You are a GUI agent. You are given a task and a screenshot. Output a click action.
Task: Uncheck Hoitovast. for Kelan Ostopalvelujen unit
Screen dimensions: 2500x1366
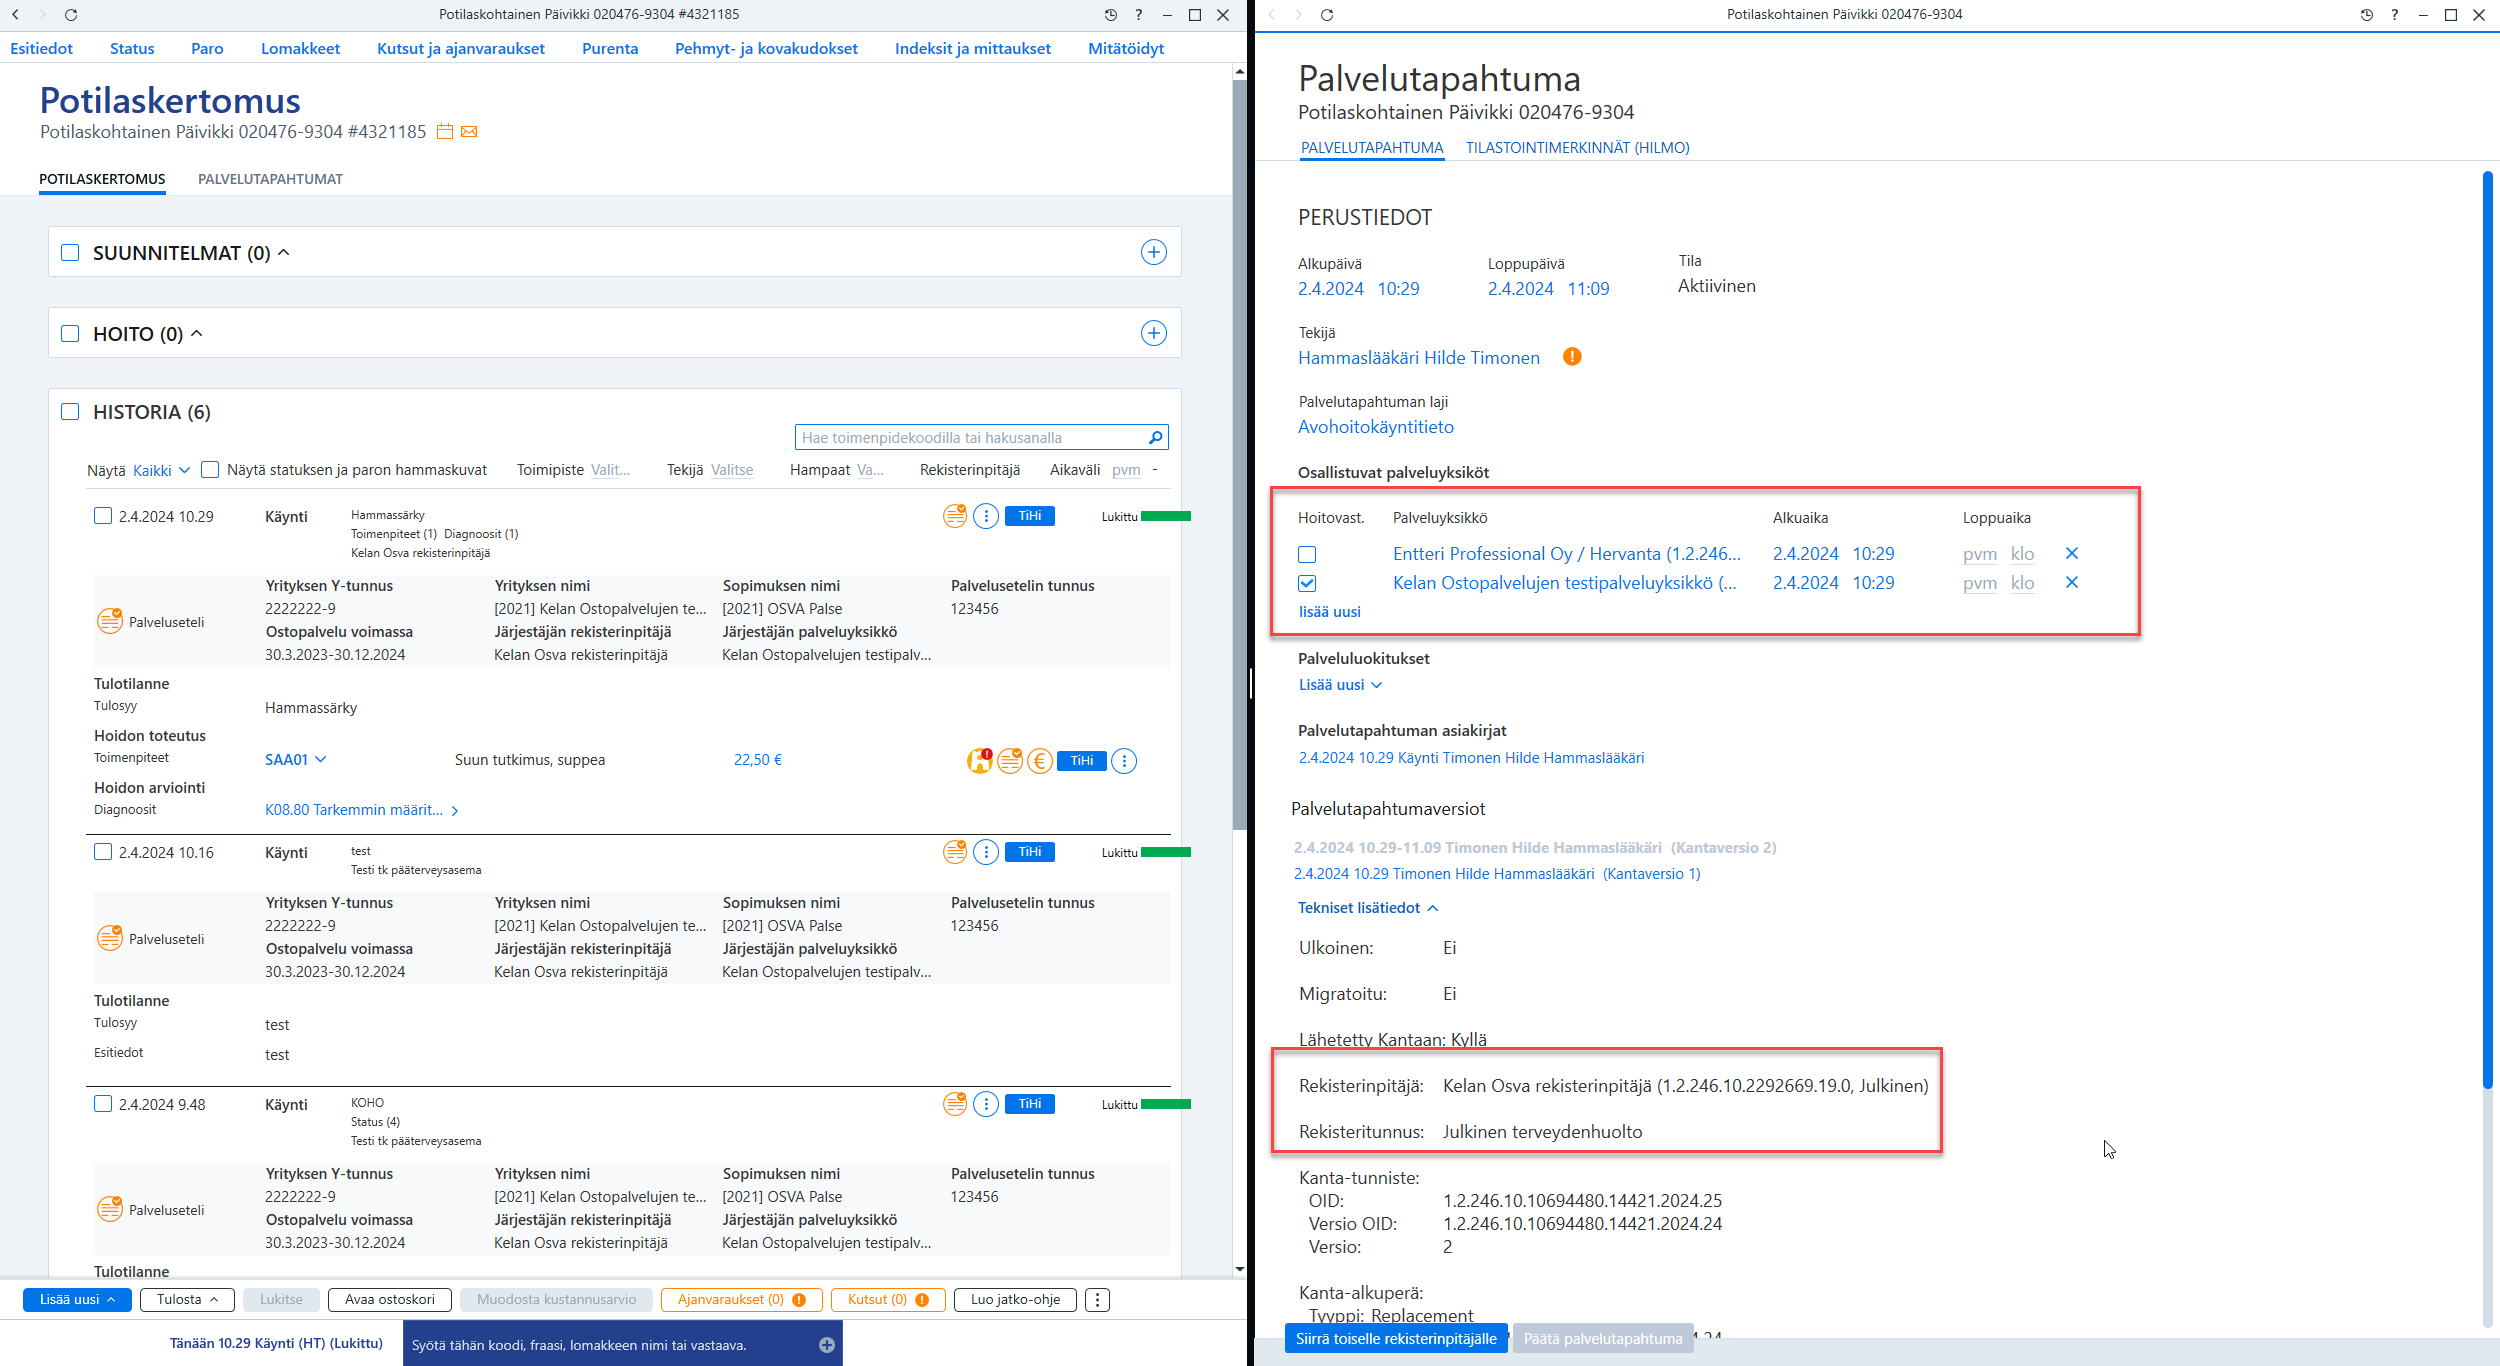1307,583
